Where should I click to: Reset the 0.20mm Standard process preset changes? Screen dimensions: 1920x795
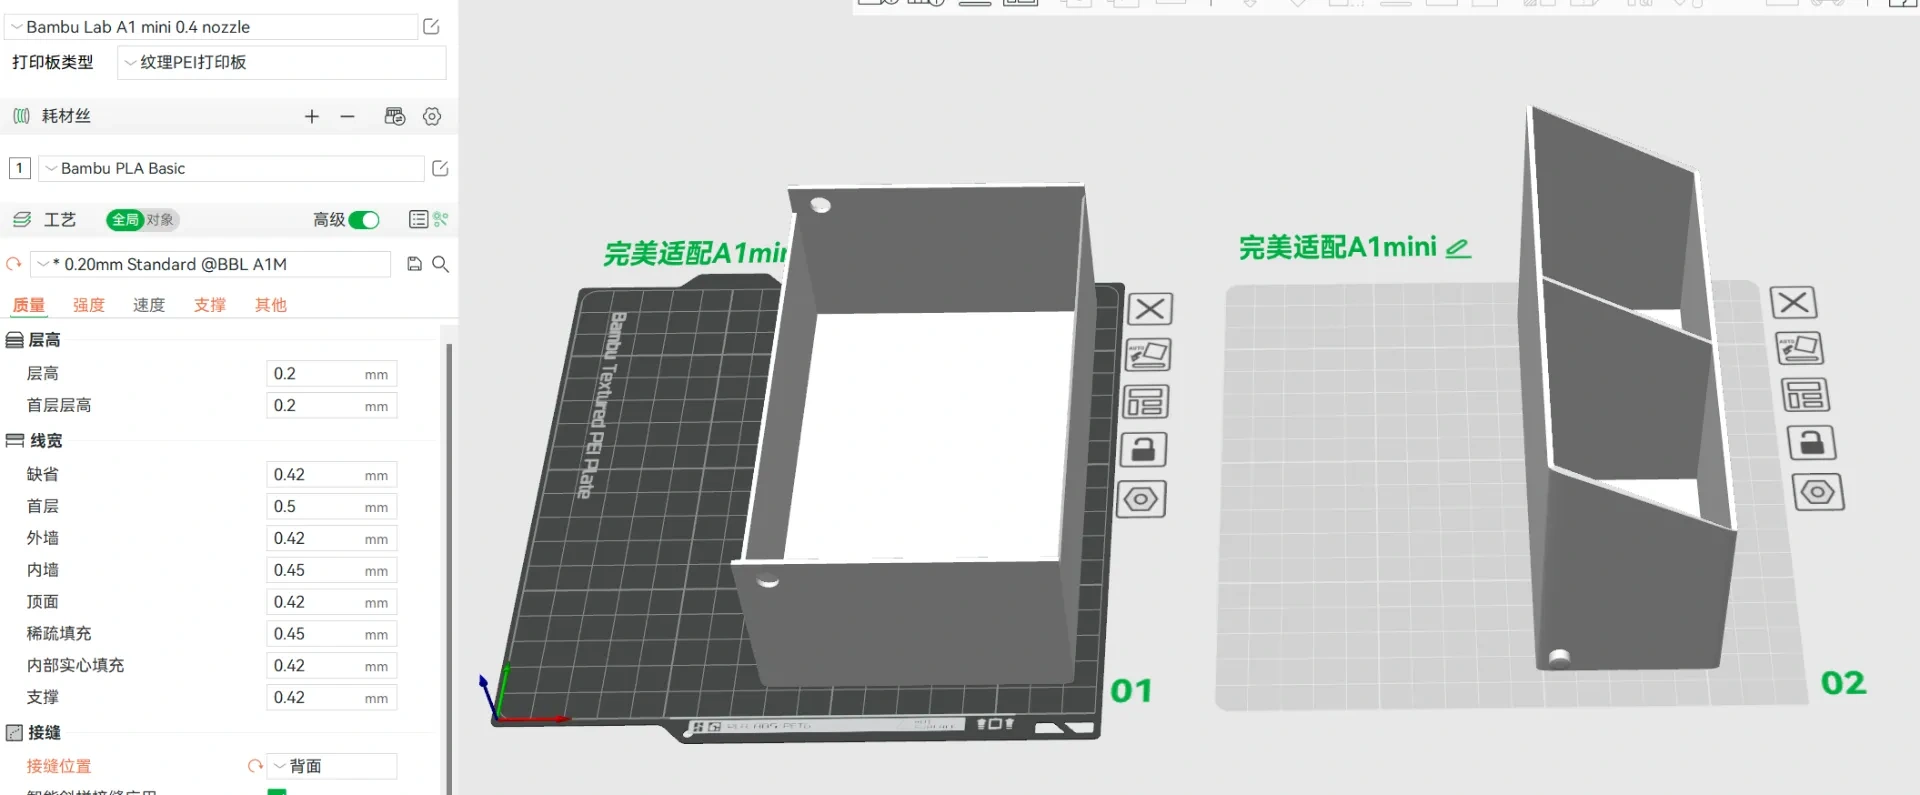14,264
